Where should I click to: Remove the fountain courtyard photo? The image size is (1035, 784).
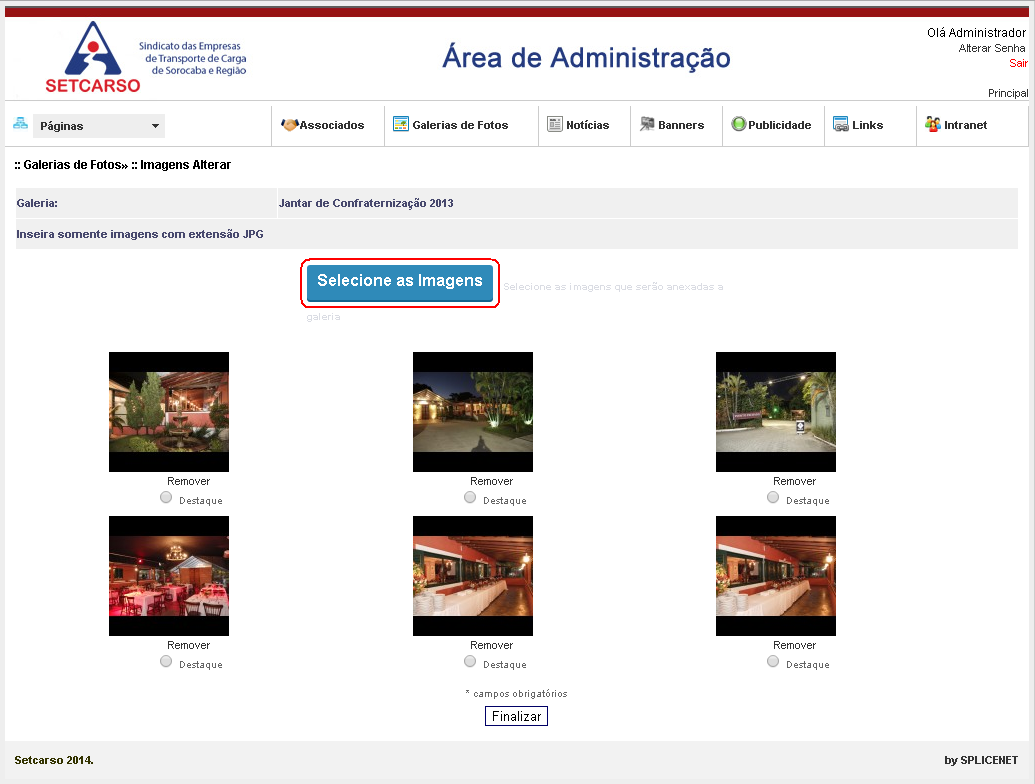pos(188,481)
